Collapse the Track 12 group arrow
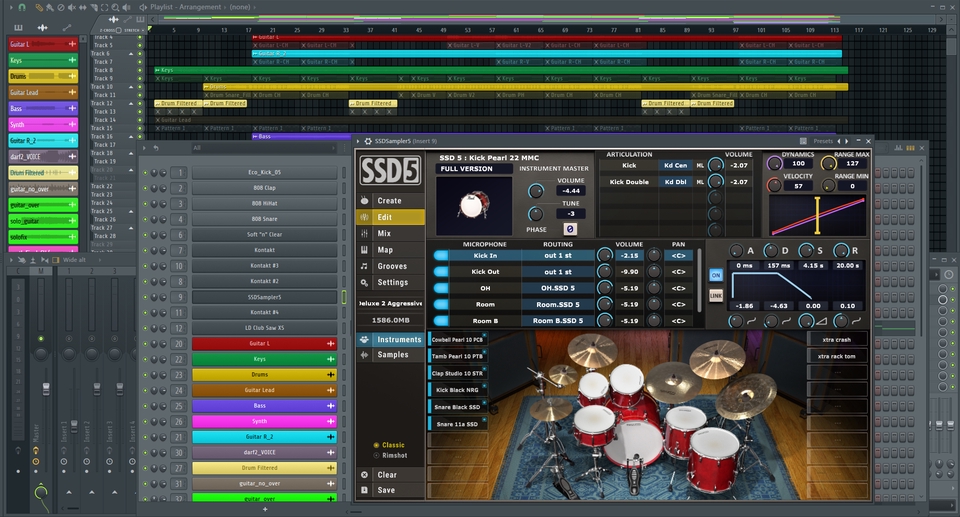The width and height of the screenshot is (960, 517). pyautogui.click(x=131, y=104)
